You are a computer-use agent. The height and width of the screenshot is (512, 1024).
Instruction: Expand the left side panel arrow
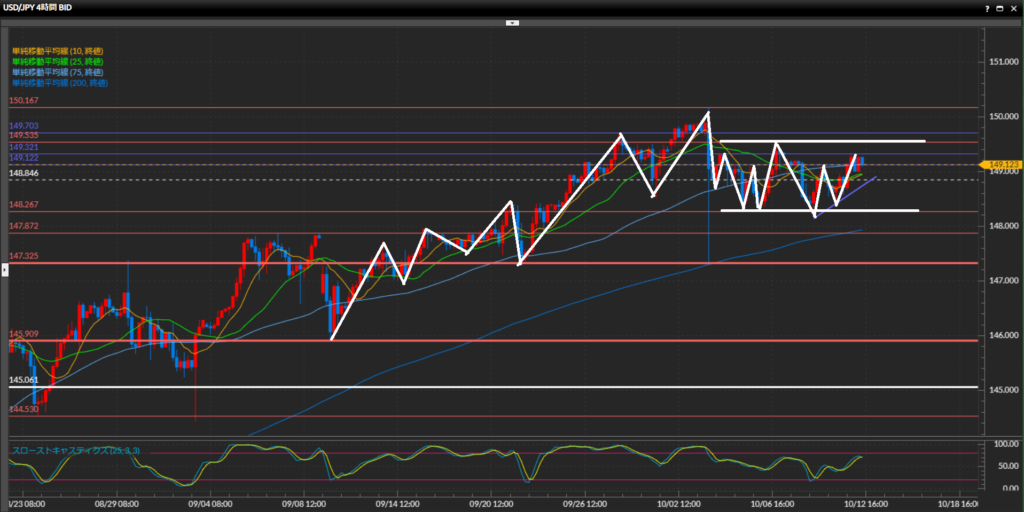(4, 271)
